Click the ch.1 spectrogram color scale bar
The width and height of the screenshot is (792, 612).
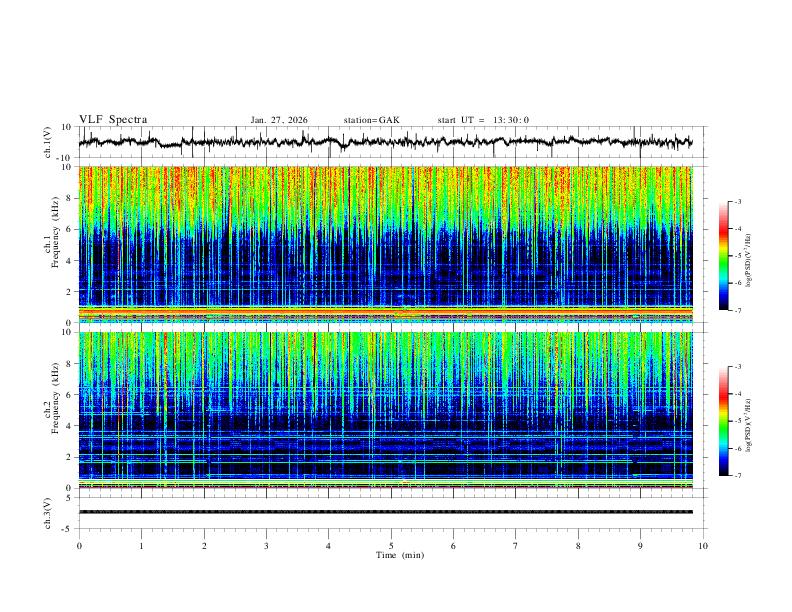[723, 256]
